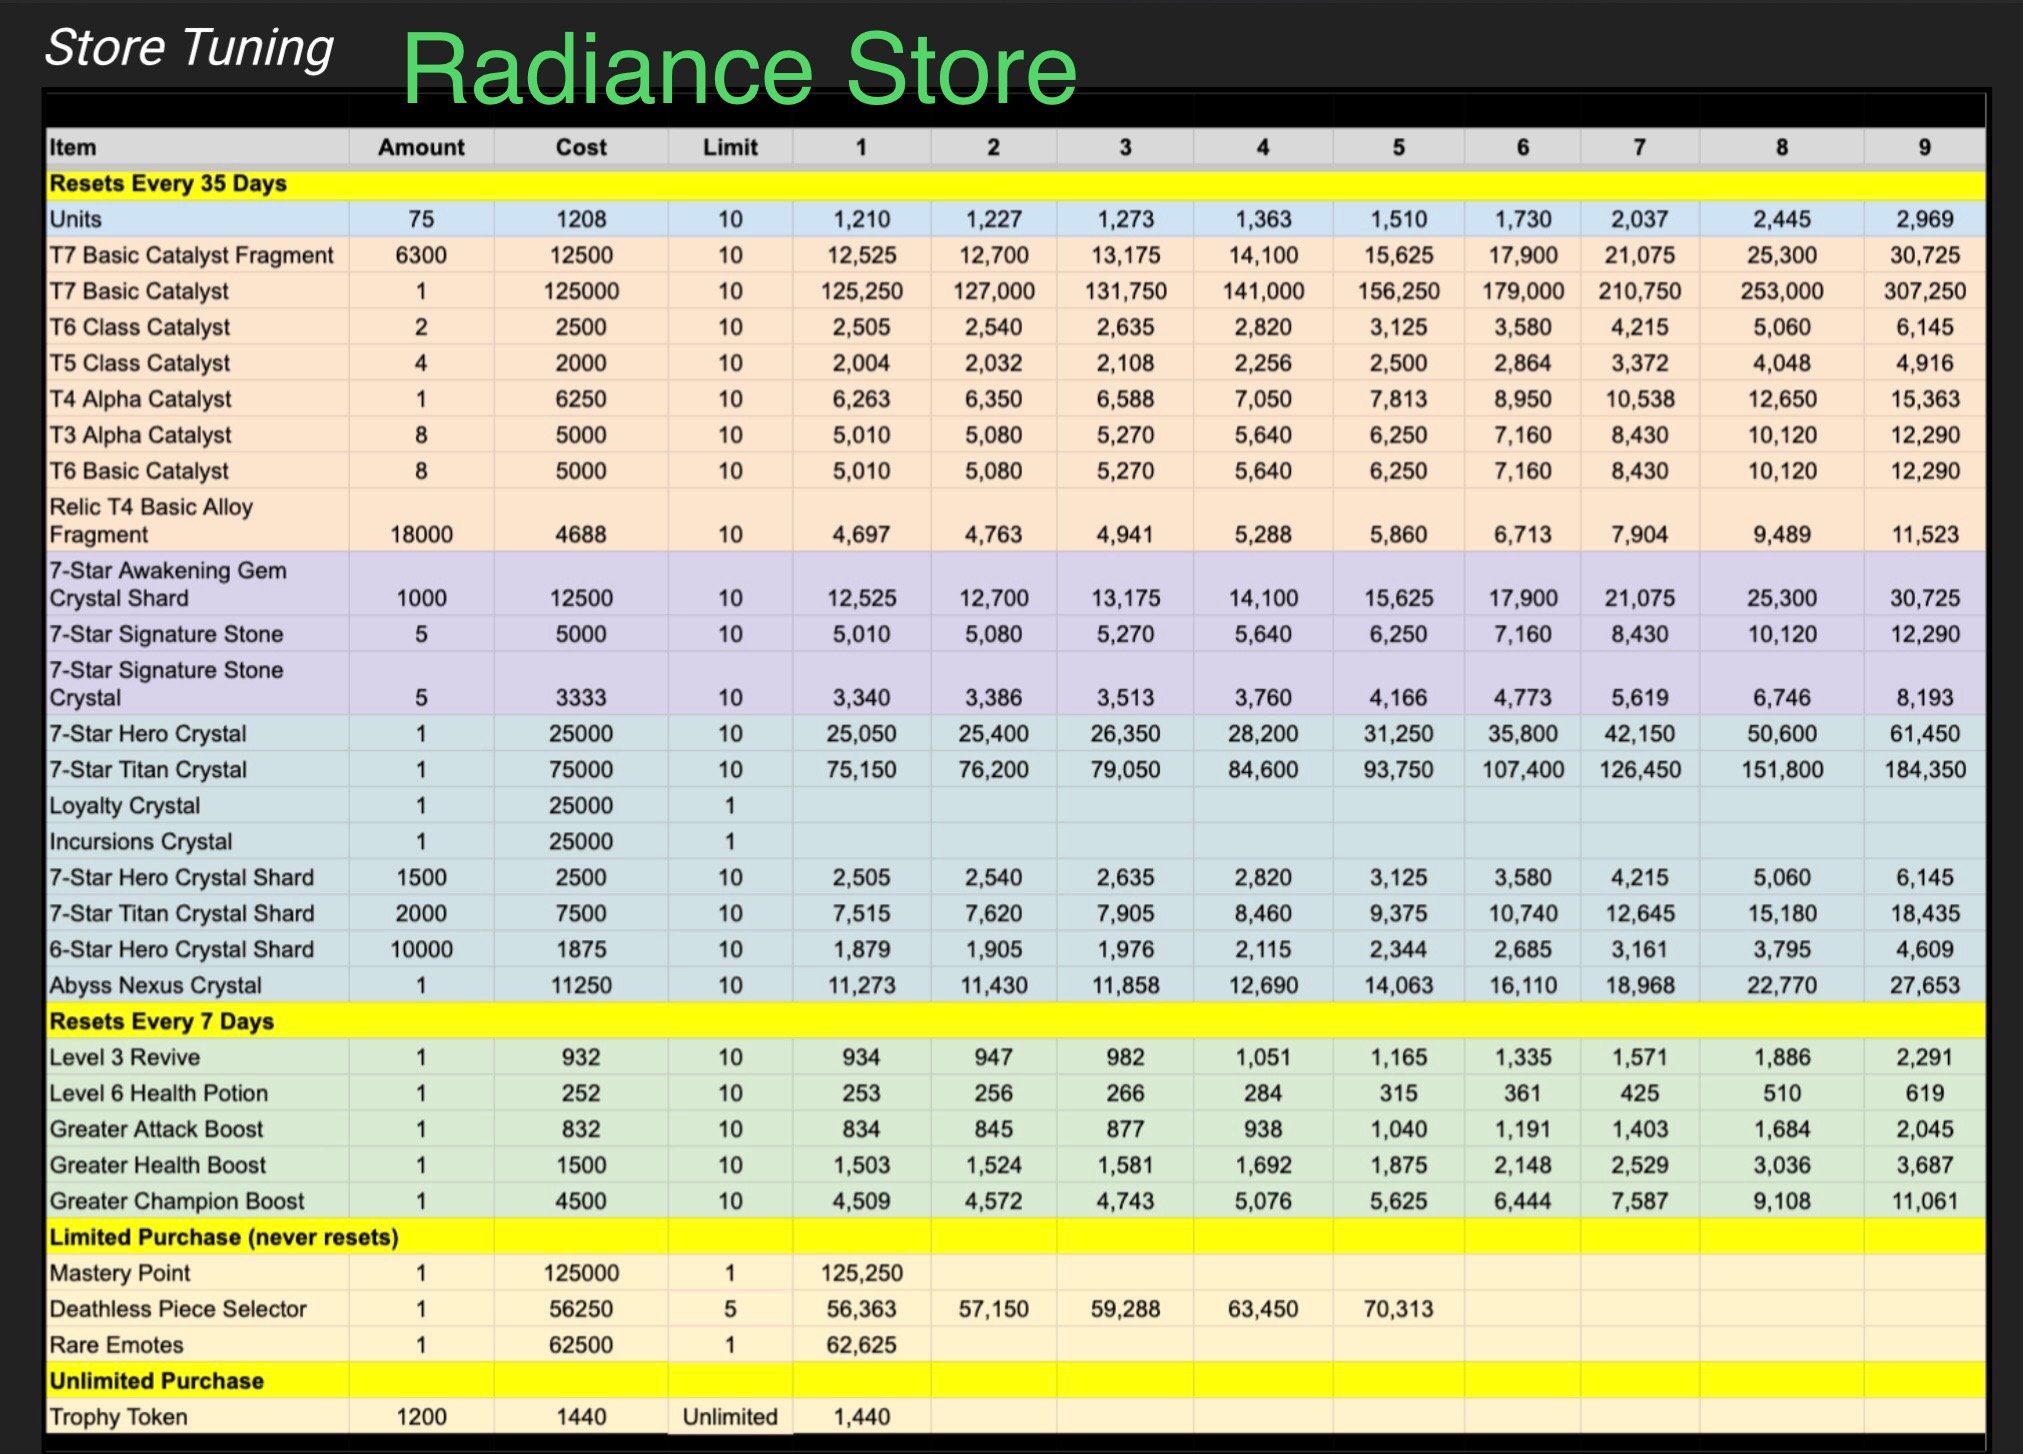Select the 'Greater Attack Boost' item cell

(197, 1130)
